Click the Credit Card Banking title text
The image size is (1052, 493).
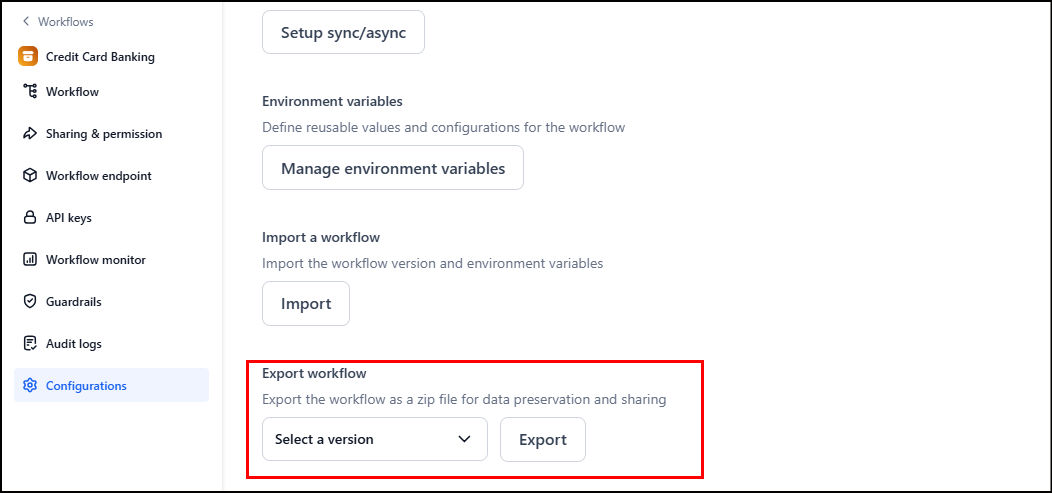coord(100,57)
